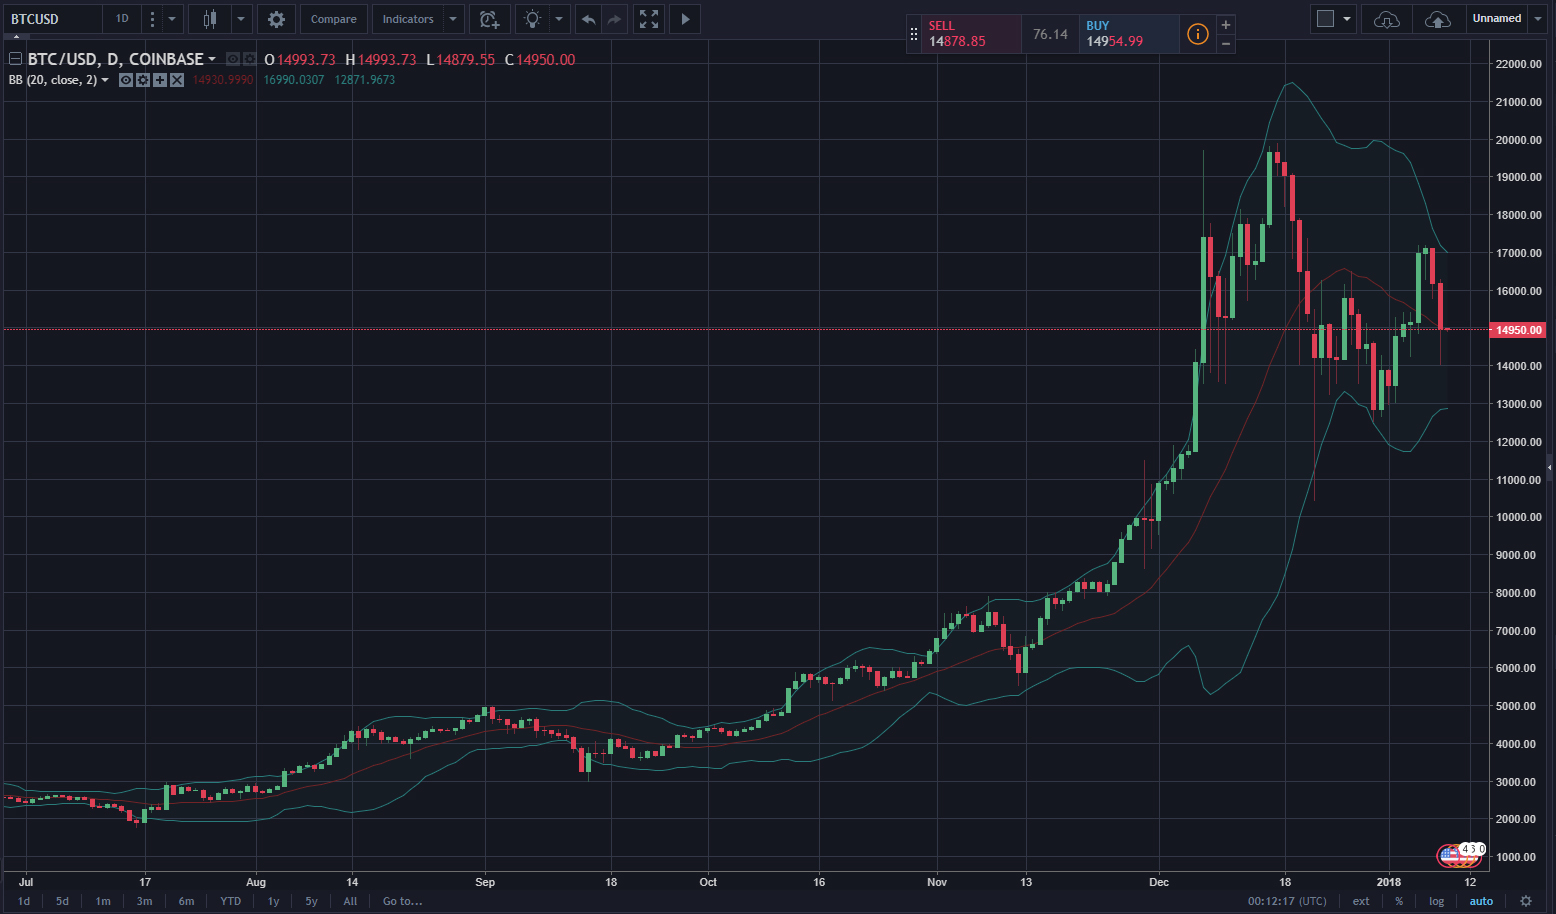
Task: Click the 00:12:17 (UTC) clock
Action: [1287, 901]
